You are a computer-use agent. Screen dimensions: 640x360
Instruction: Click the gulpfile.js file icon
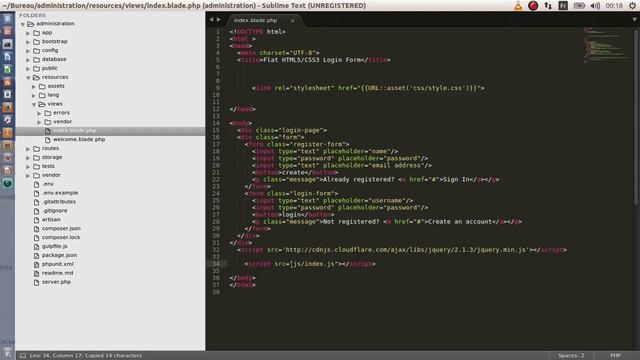coord(36,247)
